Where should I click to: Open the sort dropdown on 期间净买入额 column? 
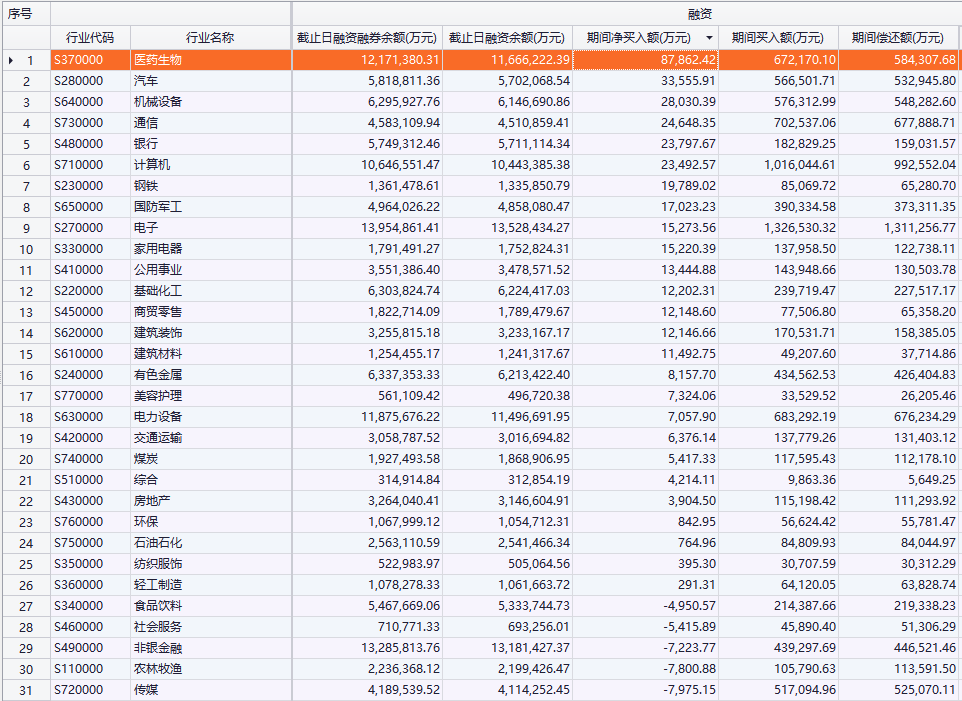[709, 38]
